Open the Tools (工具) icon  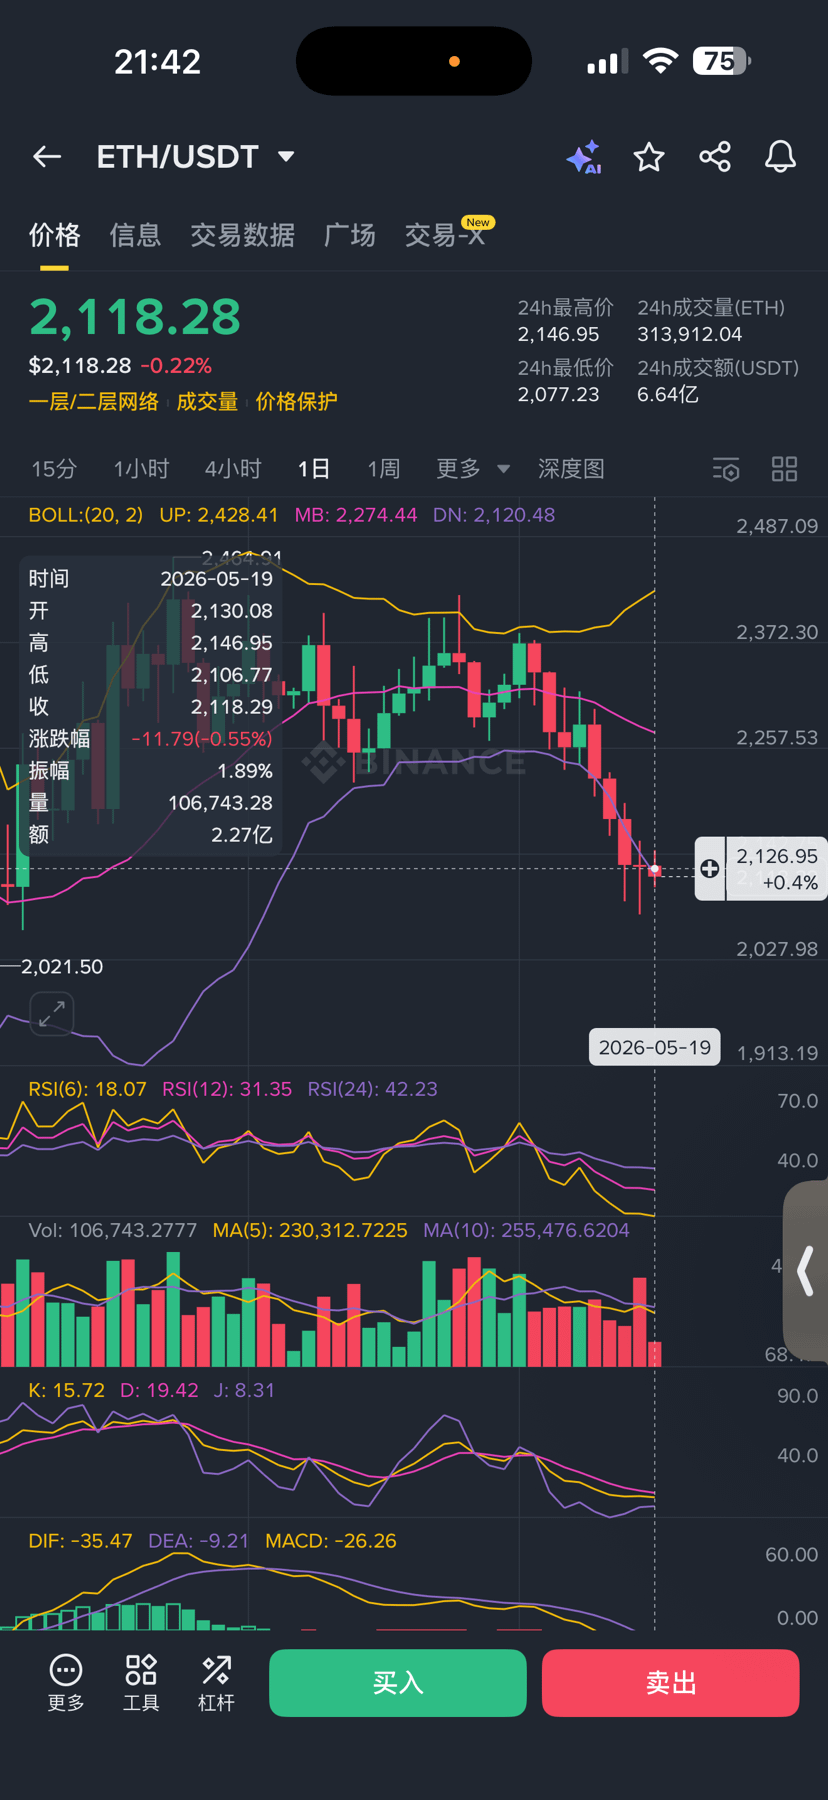pyautogui.click(x=141, y=1683)
